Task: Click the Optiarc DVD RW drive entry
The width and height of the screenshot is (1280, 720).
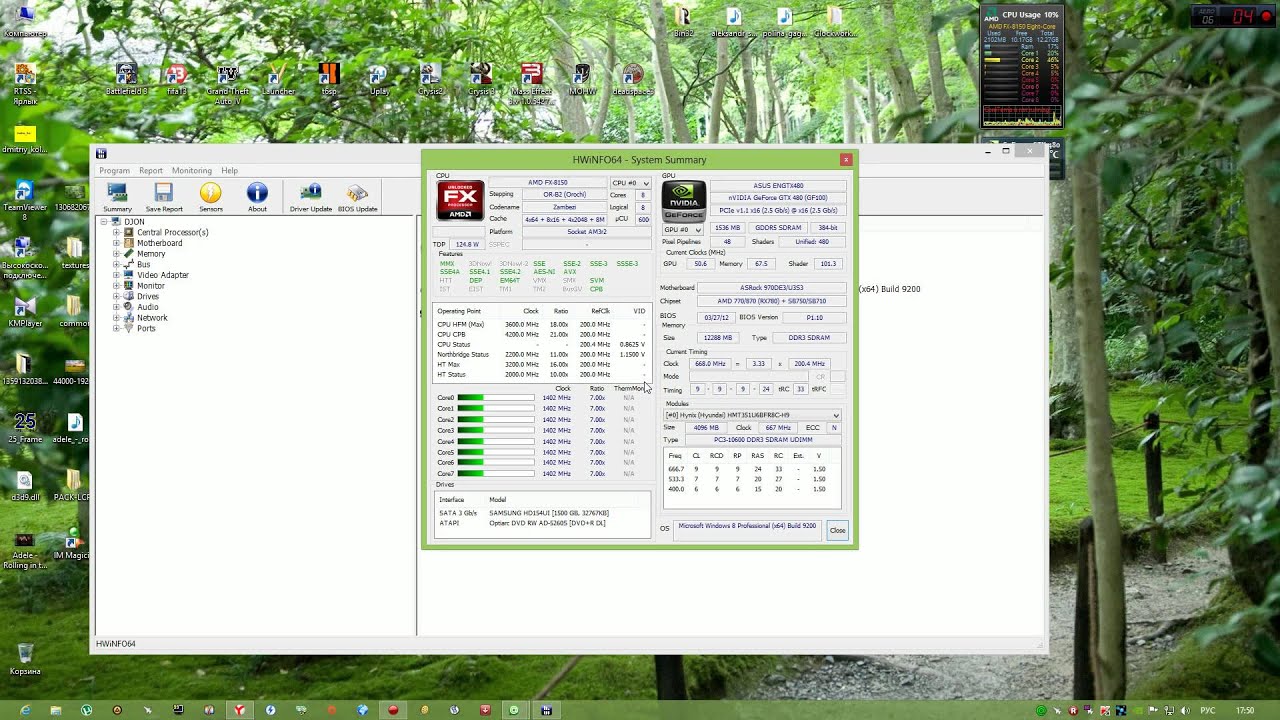Action: 547,523
